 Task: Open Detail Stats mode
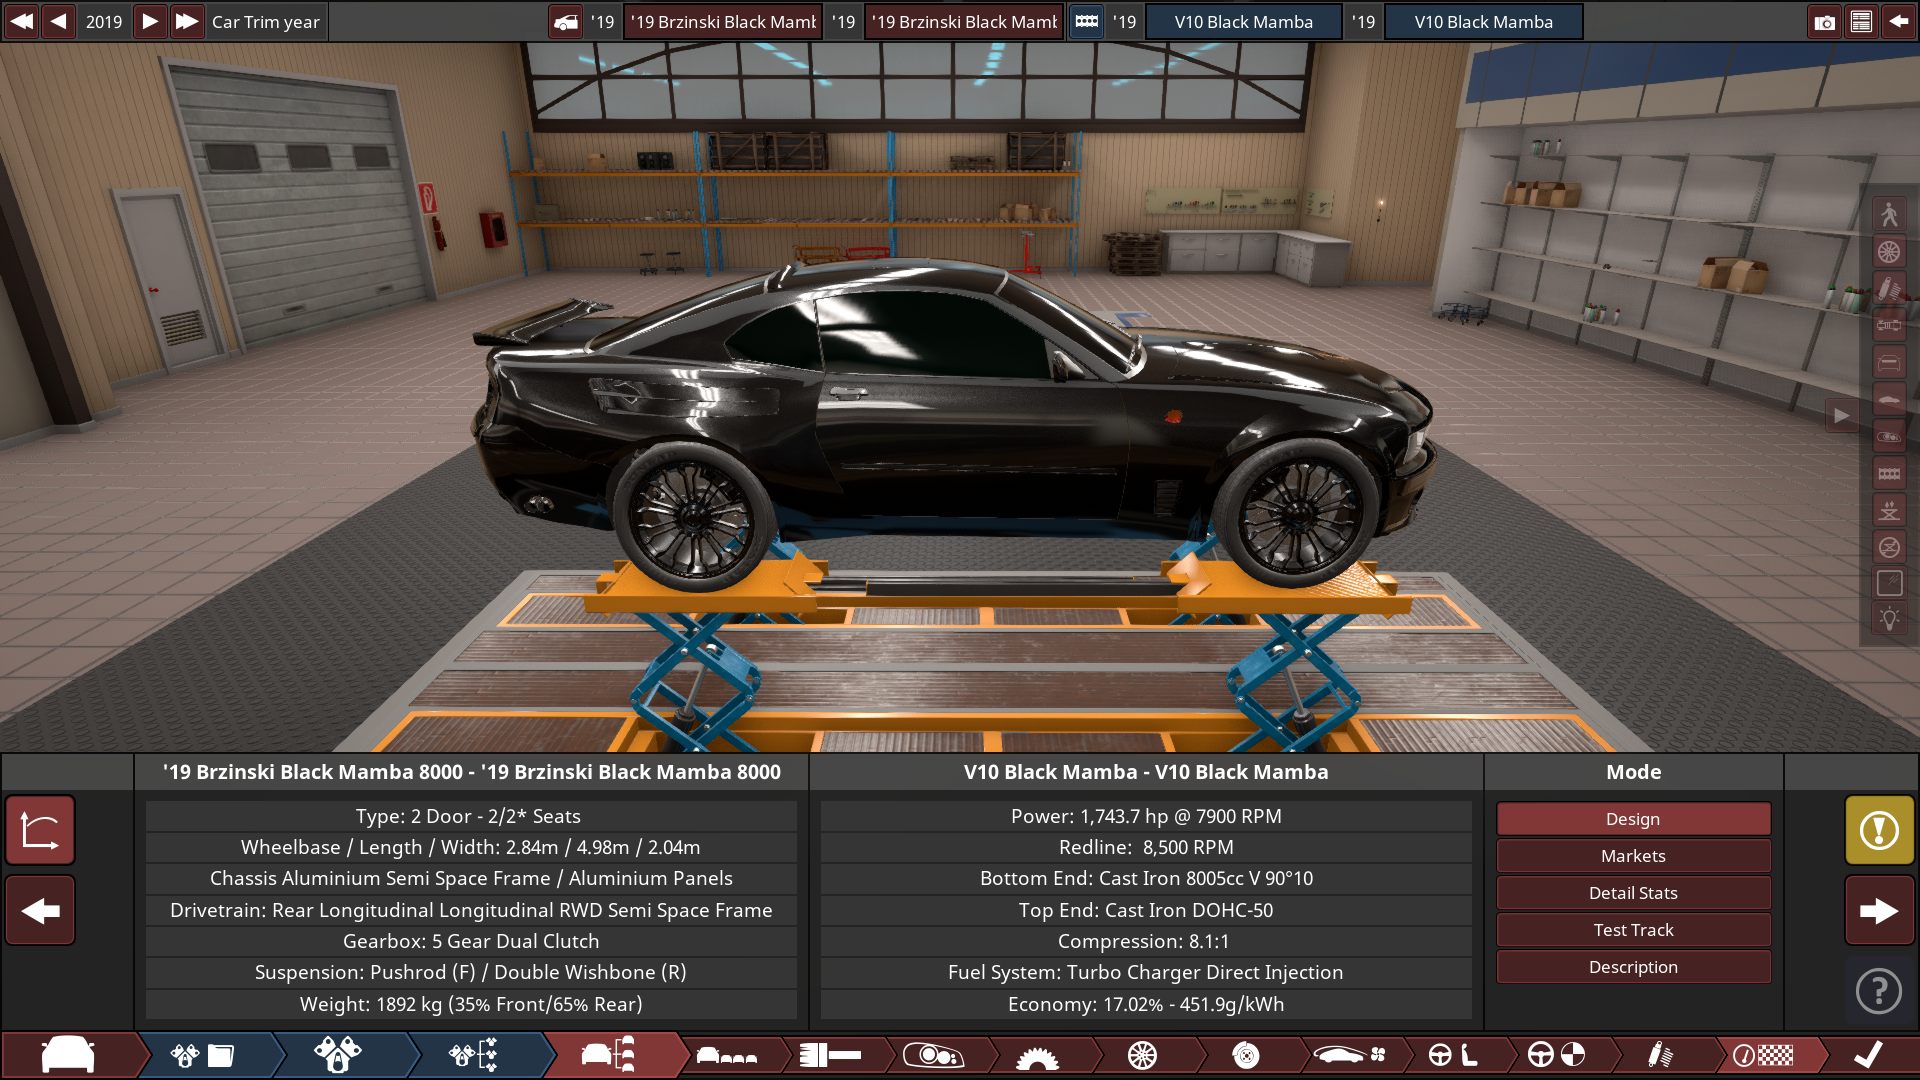click(x=1633, y=893)
